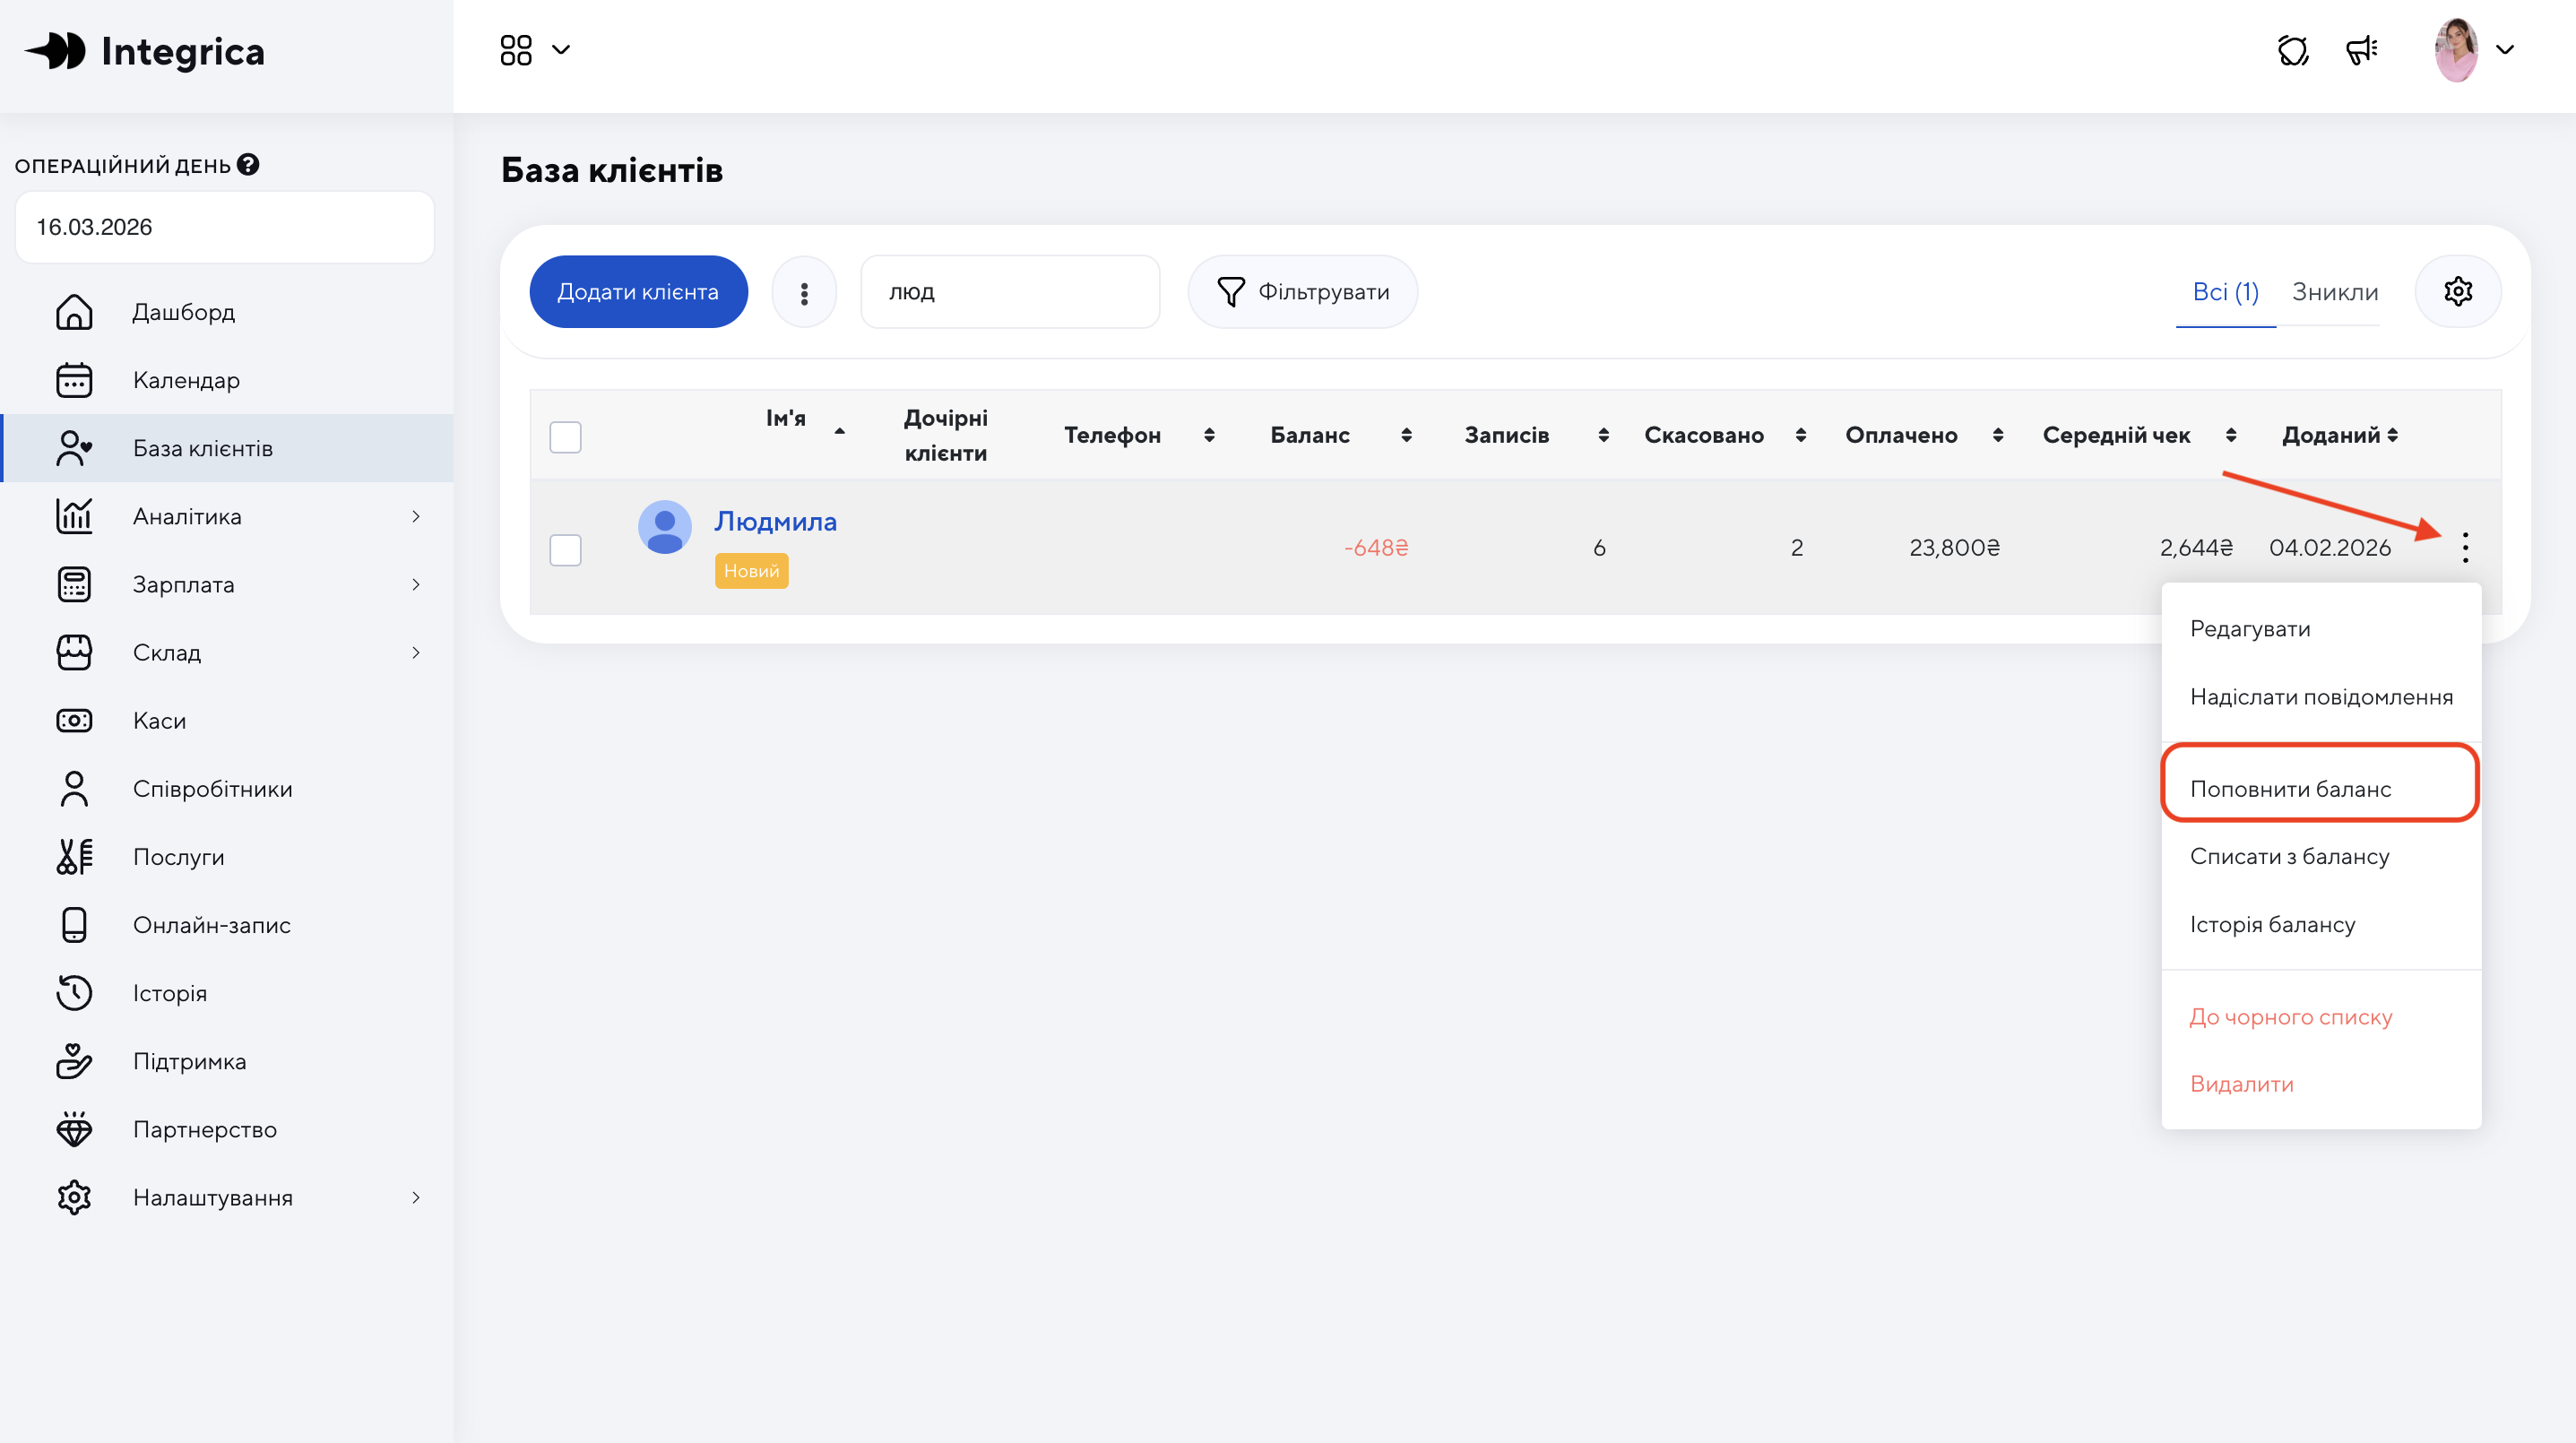Check the checkbox for client Людмила
The height and width of the screenshot is (1443, 2576).
point(565,549)
